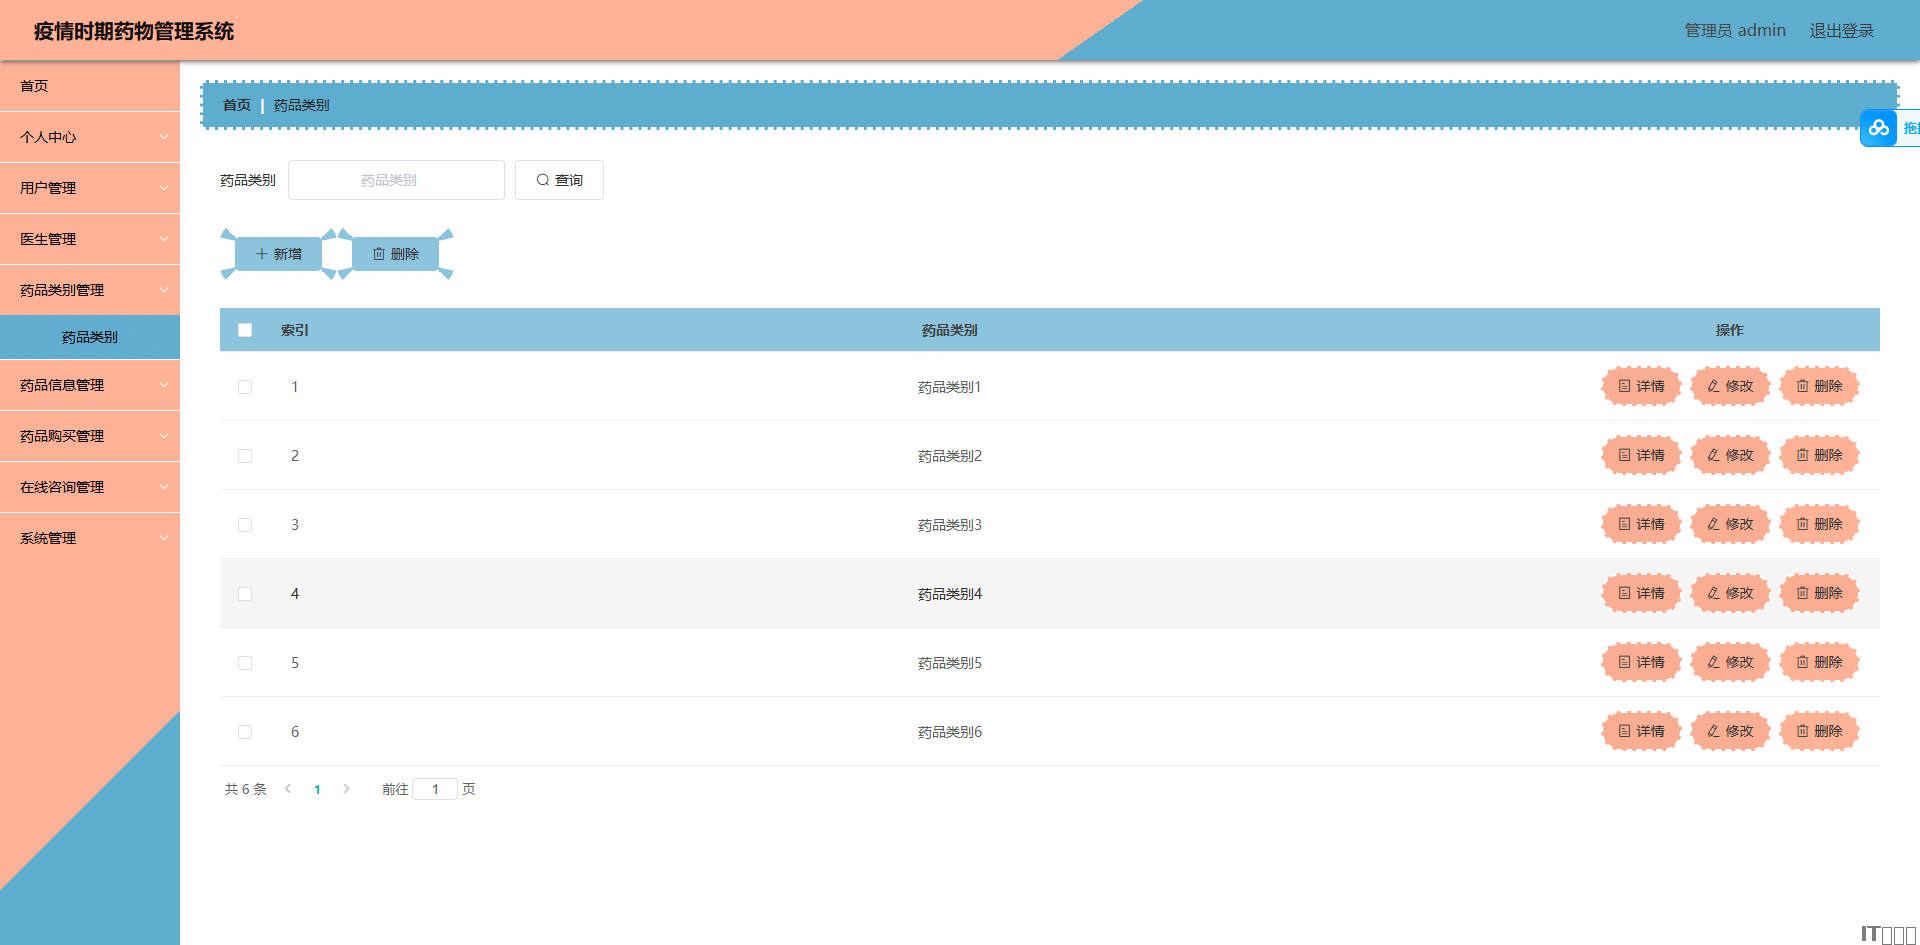This screenshot has height=945, width=1920.
Task: Click the 药品类别6 cell text
Action: (950, 732)
